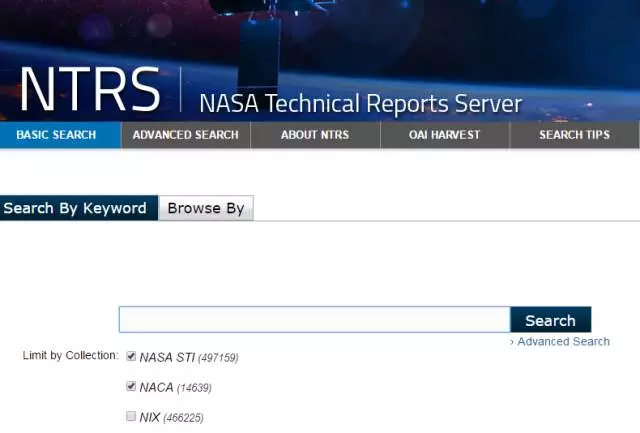Click the NTRS logo text
Image resolution: width=640 pixels, height=433 pixels.
(90, 89)
